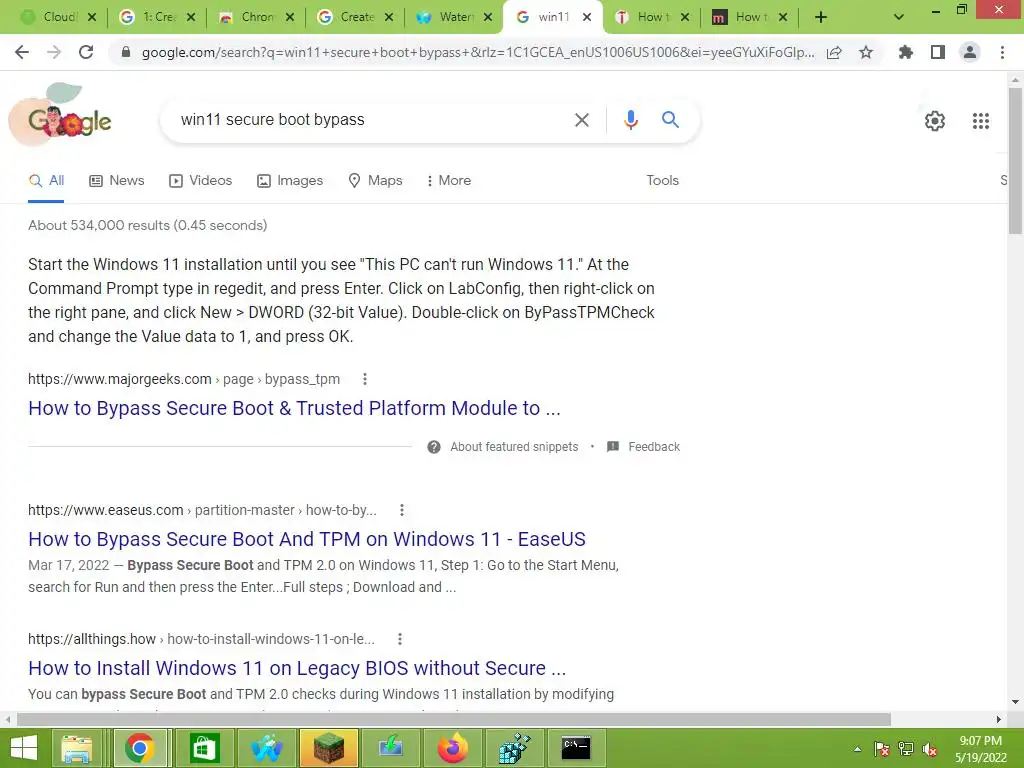Viewport: 1024px width, 768px height.
Task: Open Command Prompt taskbar icon
Action: (x=576, y=748)
